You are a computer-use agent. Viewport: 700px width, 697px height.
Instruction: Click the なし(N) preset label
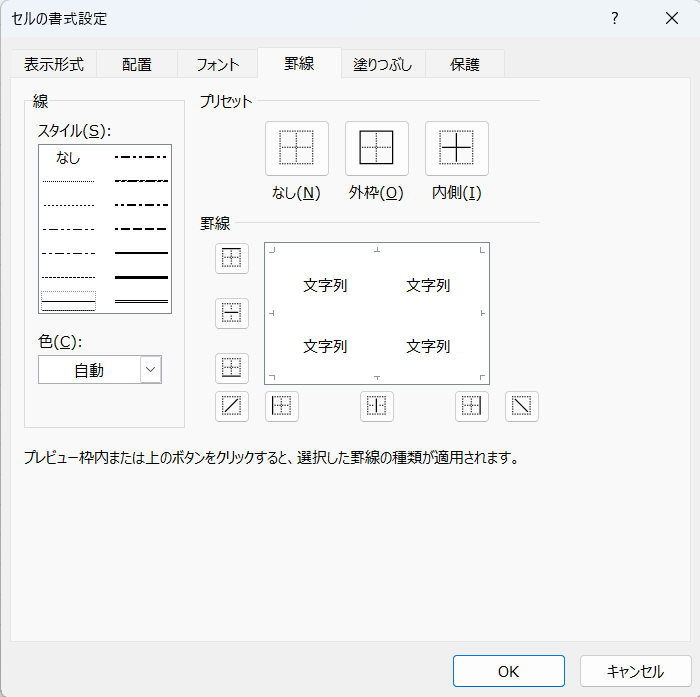(296, 193)
